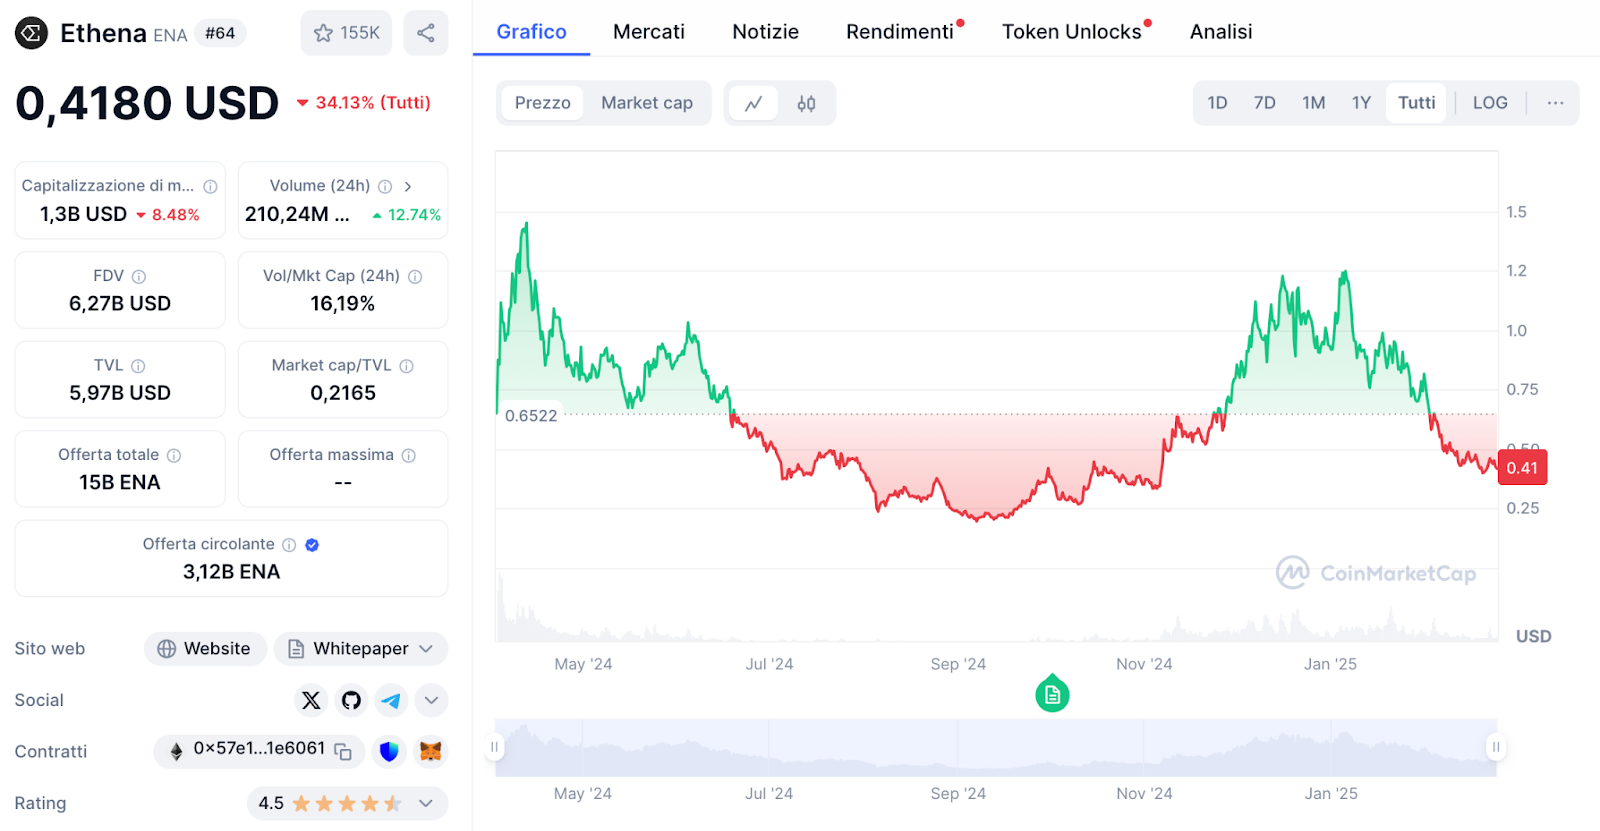Toggle the LOG scale option
Viewport: 1600px width, 831px height.
pos(1489,103)
